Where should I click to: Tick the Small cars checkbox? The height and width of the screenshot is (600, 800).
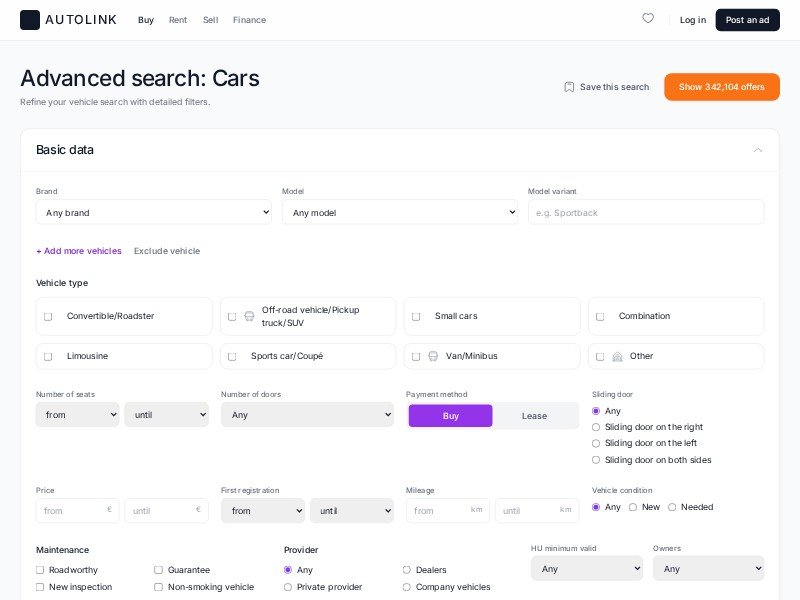coord(416,316)
